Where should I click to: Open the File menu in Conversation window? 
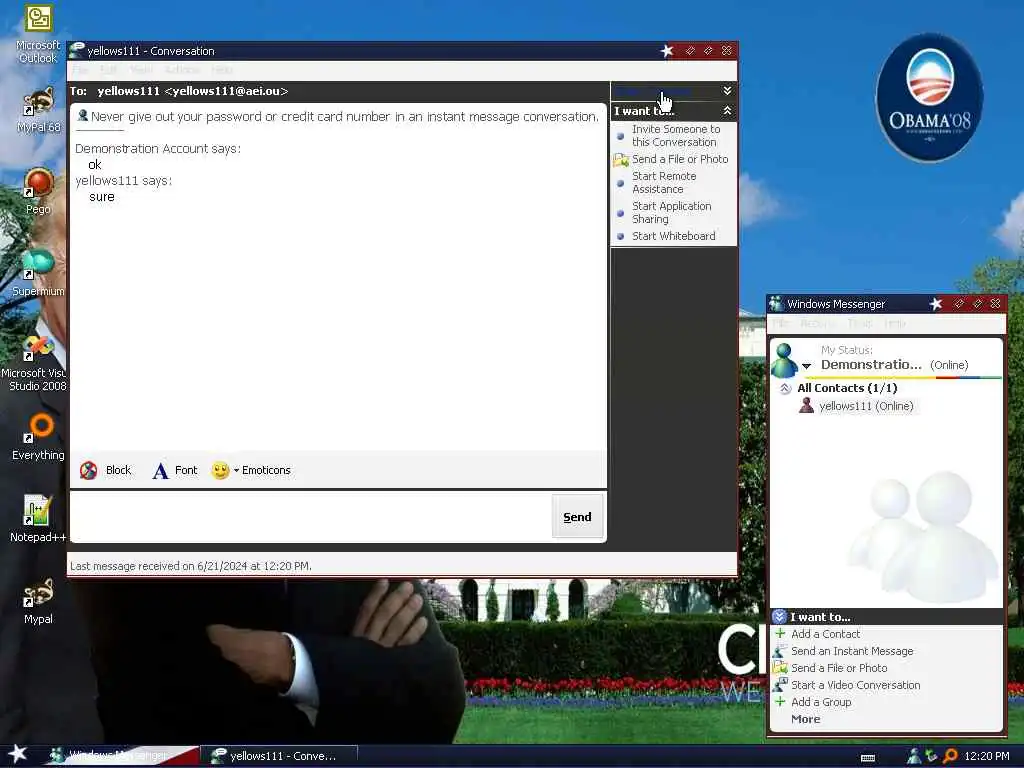tap(80, 70)
